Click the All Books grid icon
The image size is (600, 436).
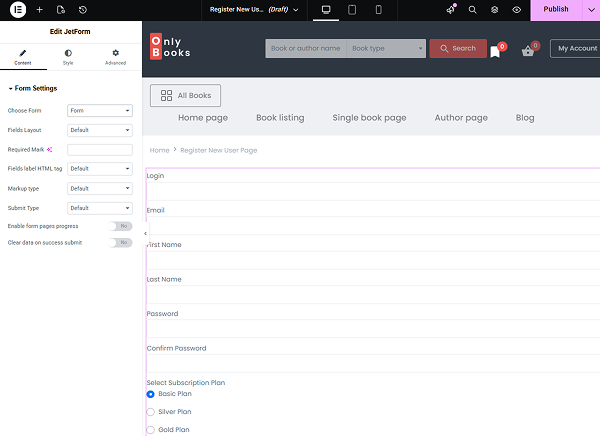click(x=166, y=95)
